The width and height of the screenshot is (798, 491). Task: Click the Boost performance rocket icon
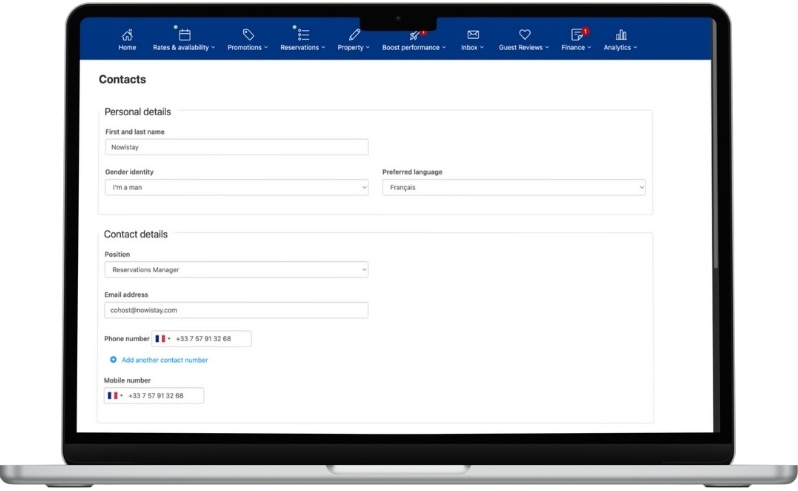click(414, 35)
